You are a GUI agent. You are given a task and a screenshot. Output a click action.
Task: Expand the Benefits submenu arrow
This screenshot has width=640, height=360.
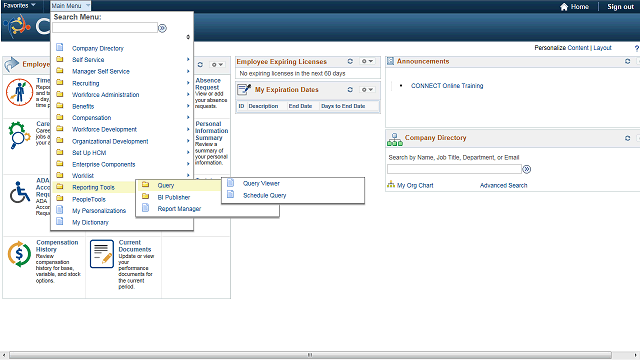click(x=188, y=106)
